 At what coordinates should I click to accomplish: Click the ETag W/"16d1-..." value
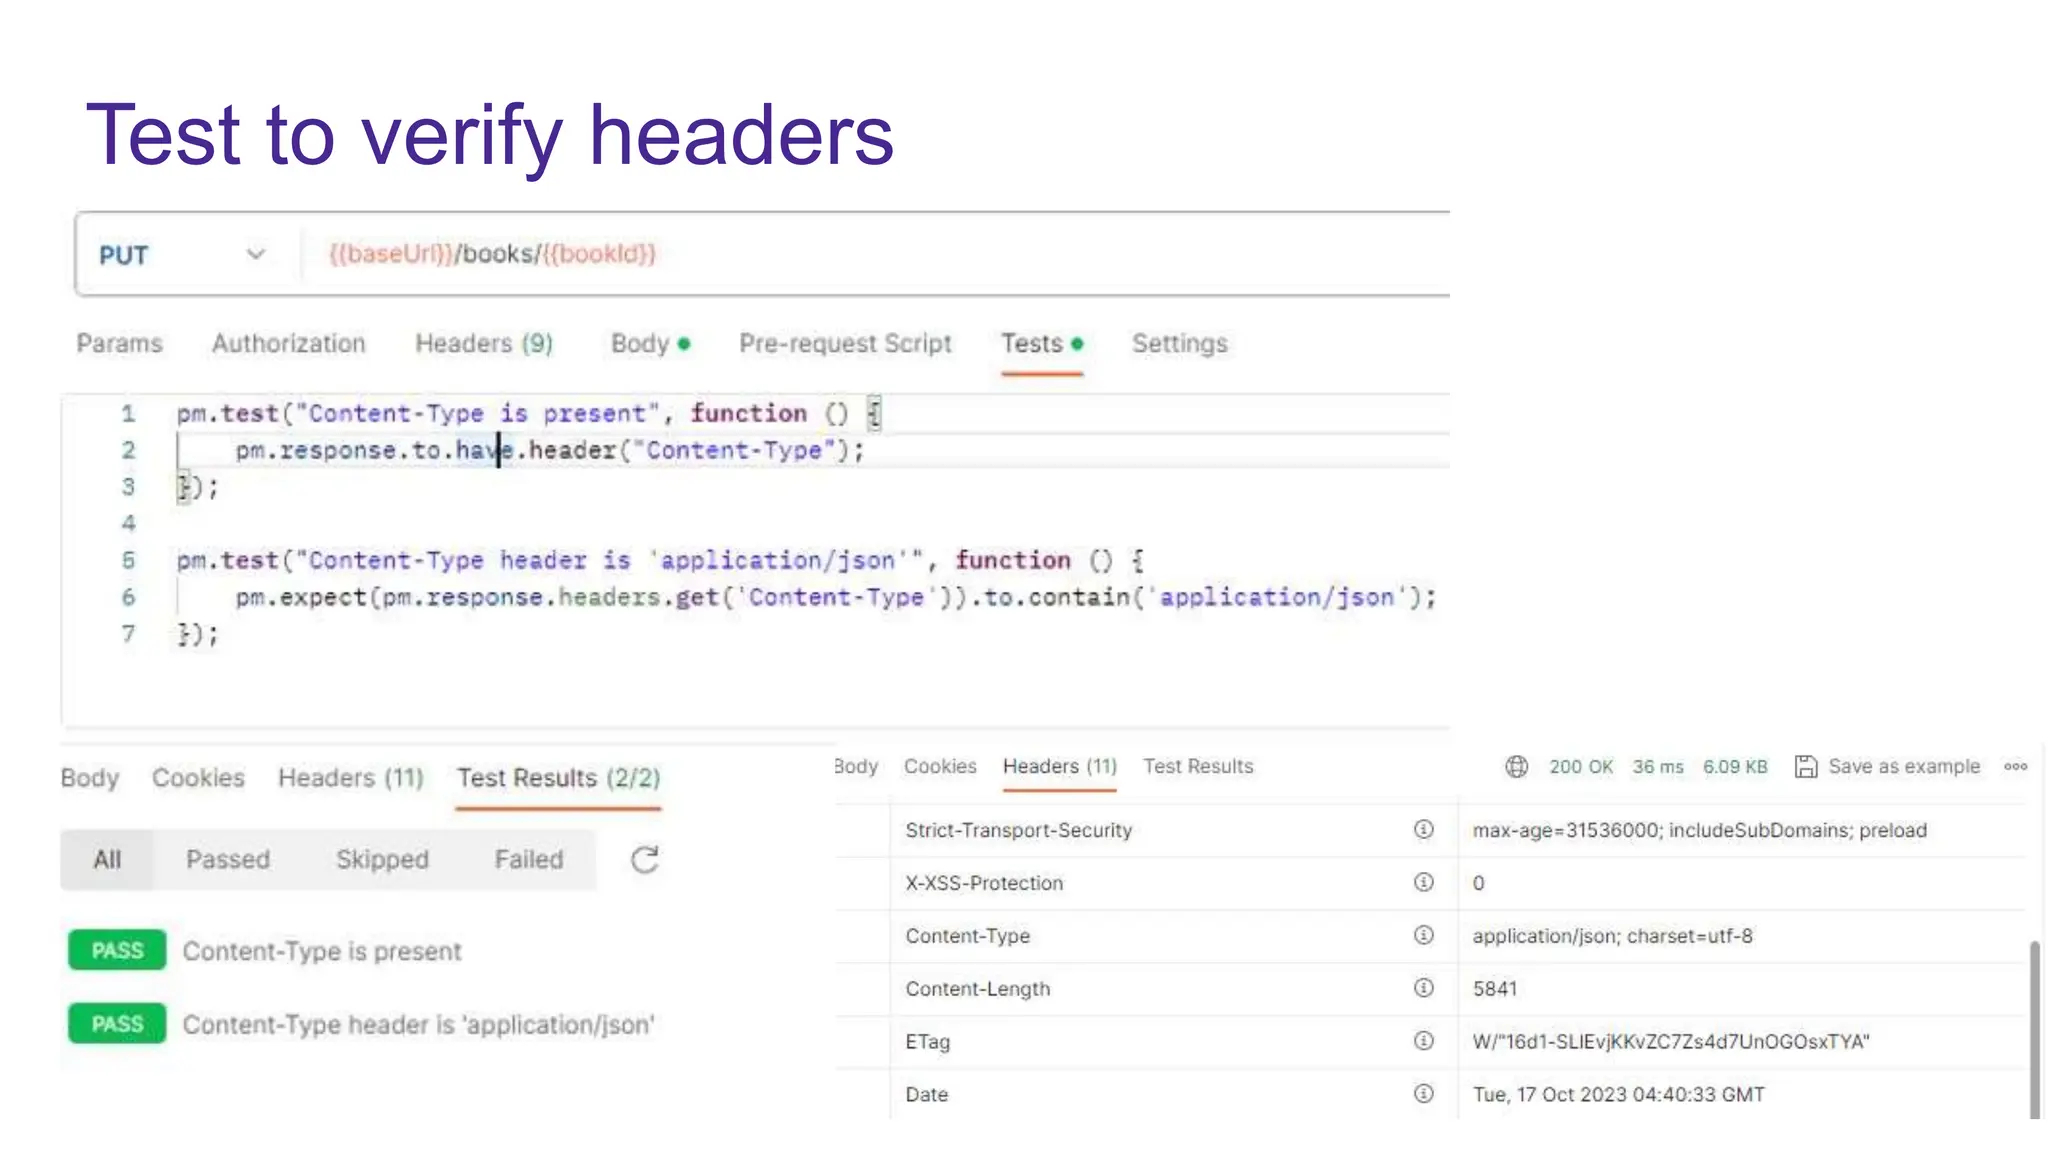(x=1670, y=1042)
